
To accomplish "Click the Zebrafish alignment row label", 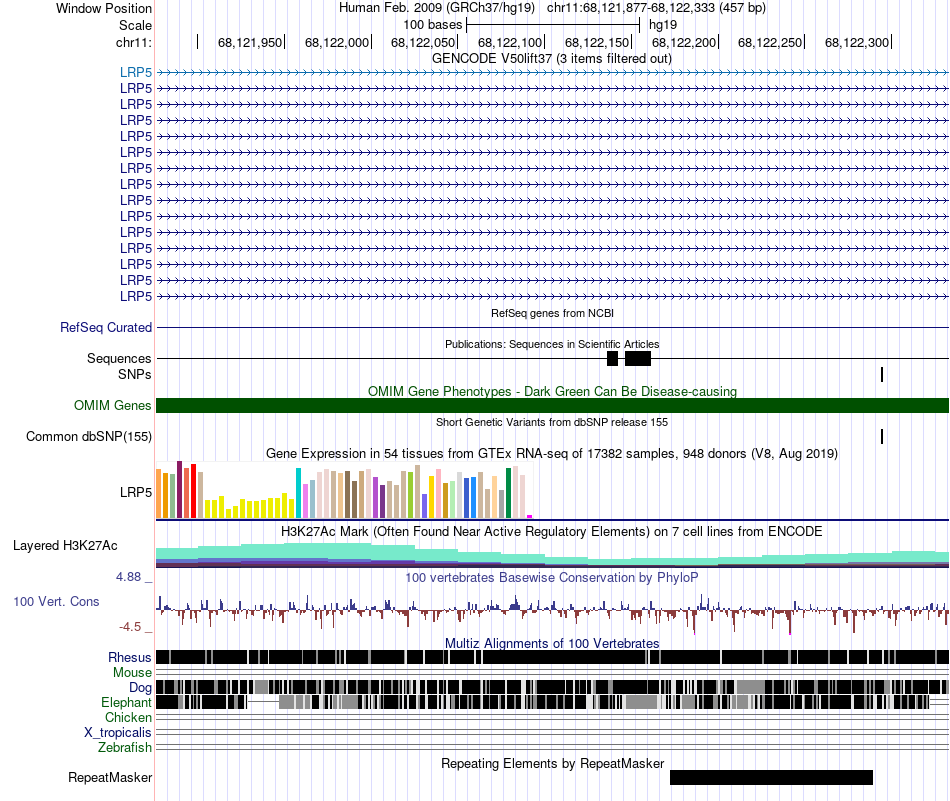I will pos(125,747).
